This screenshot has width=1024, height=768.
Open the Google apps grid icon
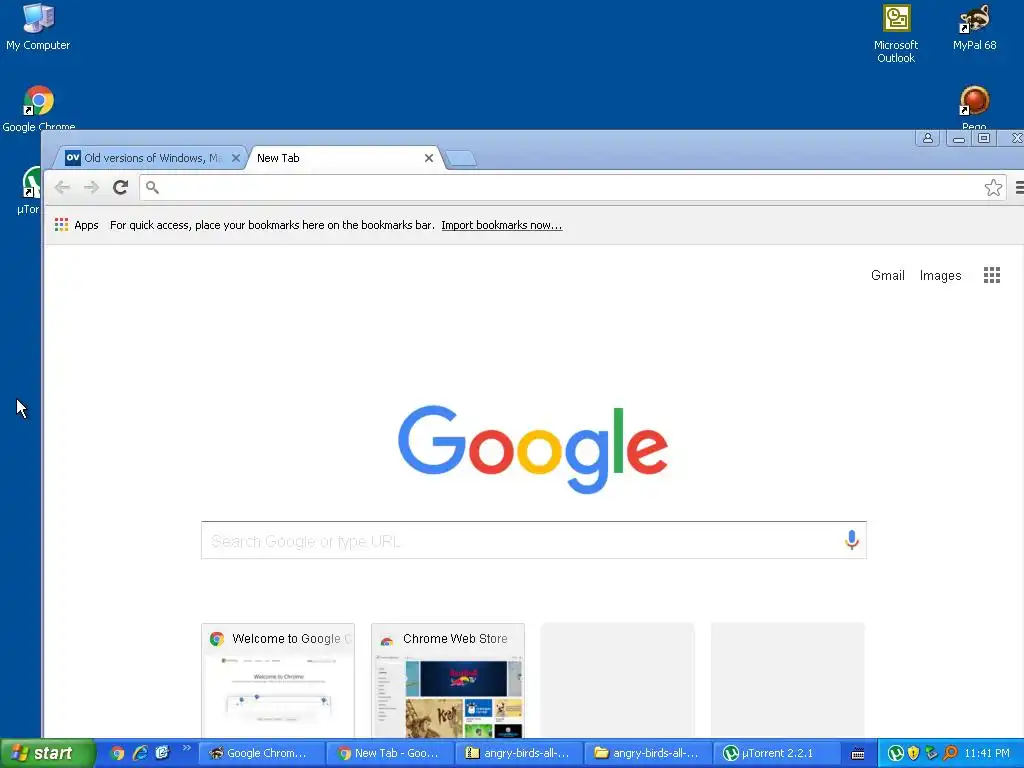coord(991,275)
